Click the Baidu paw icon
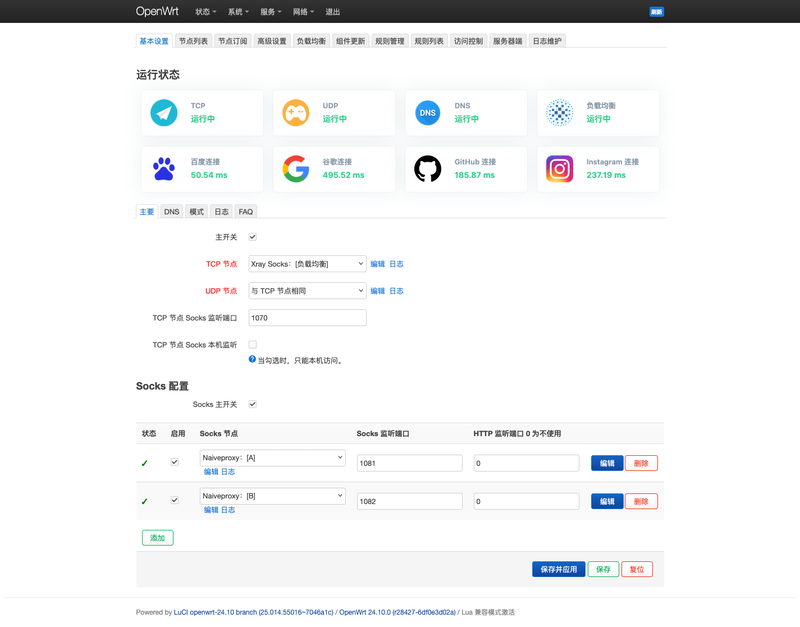Screen dimensions: 800x627 pos(164,169)
